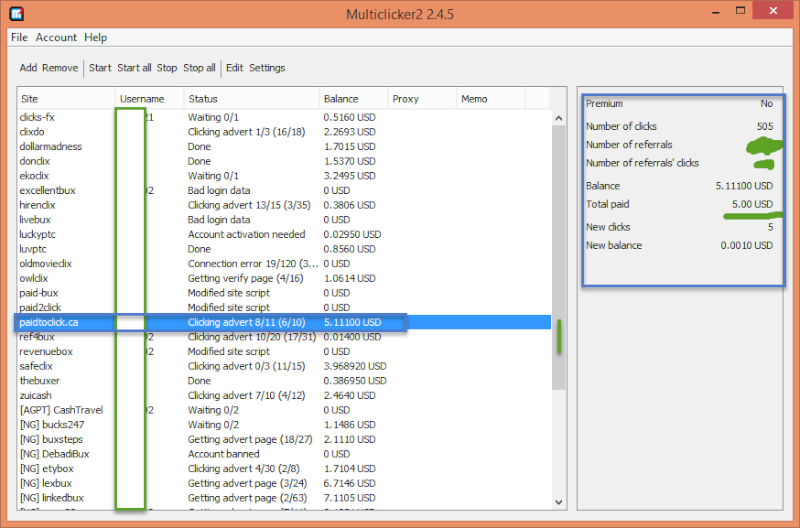Screen dimensions: 800x528
Task: Click the 7.1105 USD balance cell
Action: coord(349,498)
